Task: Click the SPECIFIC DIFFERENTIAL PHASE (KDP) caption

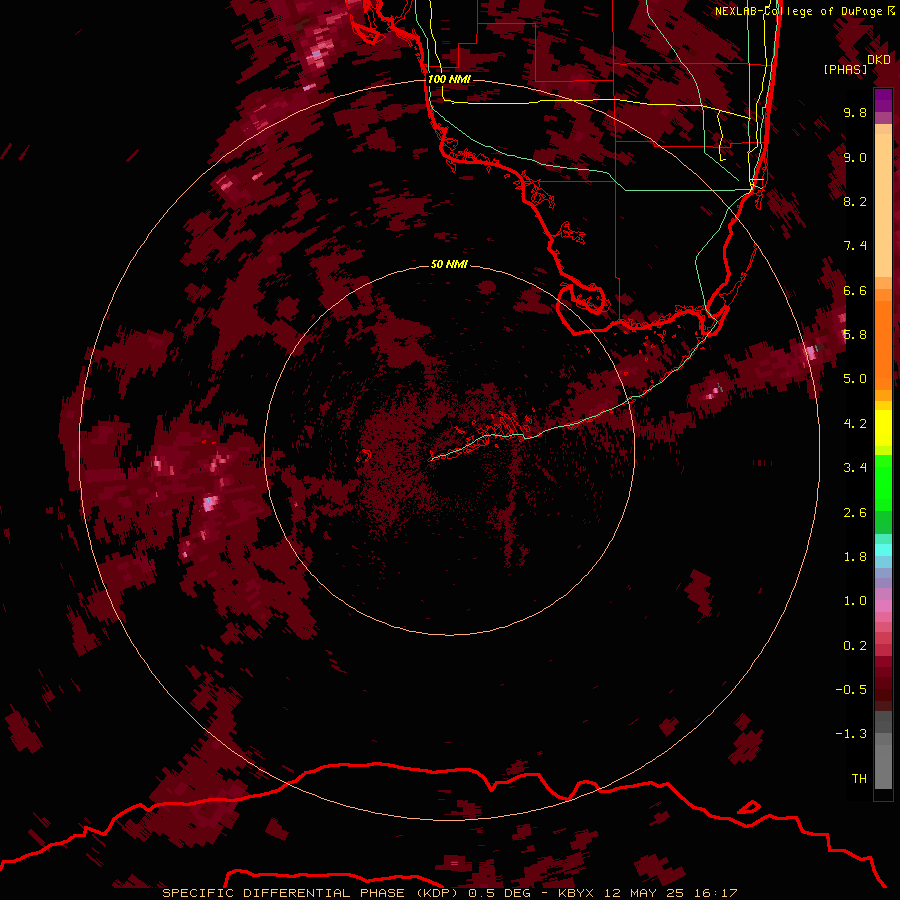Action: pos(310,893)
